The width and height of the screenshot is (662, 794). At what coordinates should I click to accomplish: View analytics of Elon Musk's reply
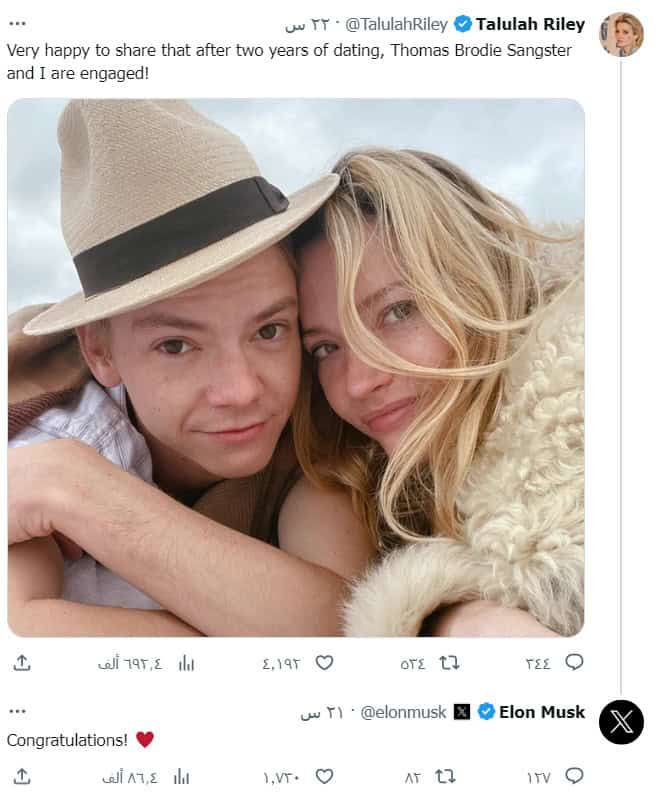point(181,776)
